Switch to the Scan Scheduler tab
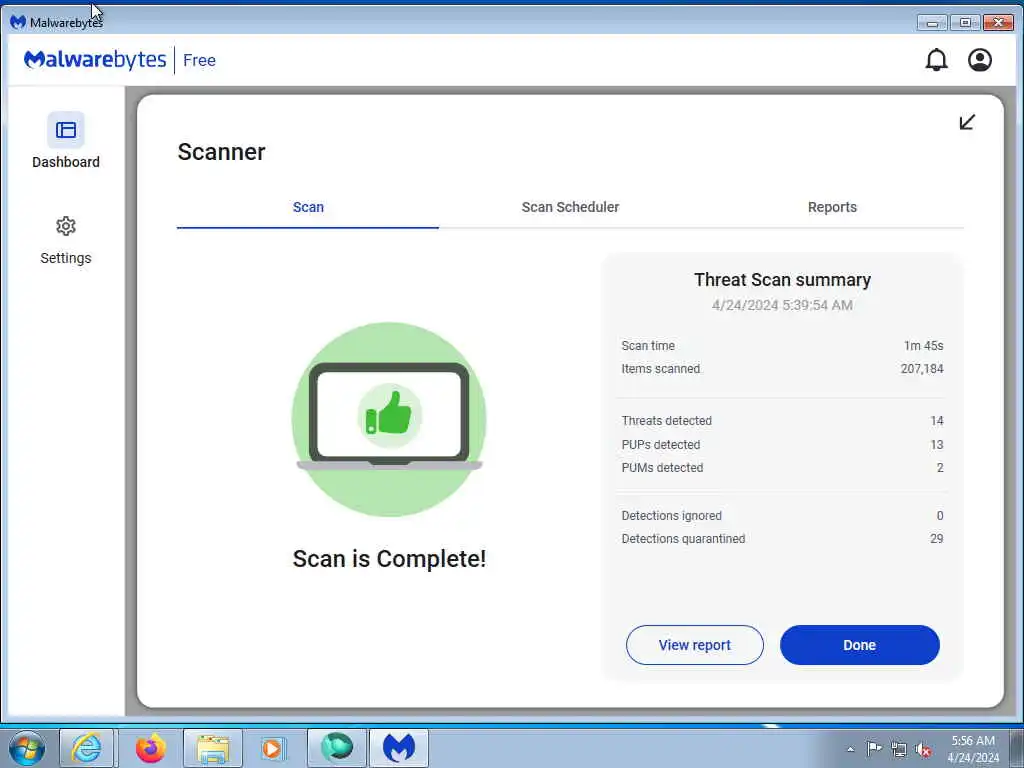 point(570,208)
